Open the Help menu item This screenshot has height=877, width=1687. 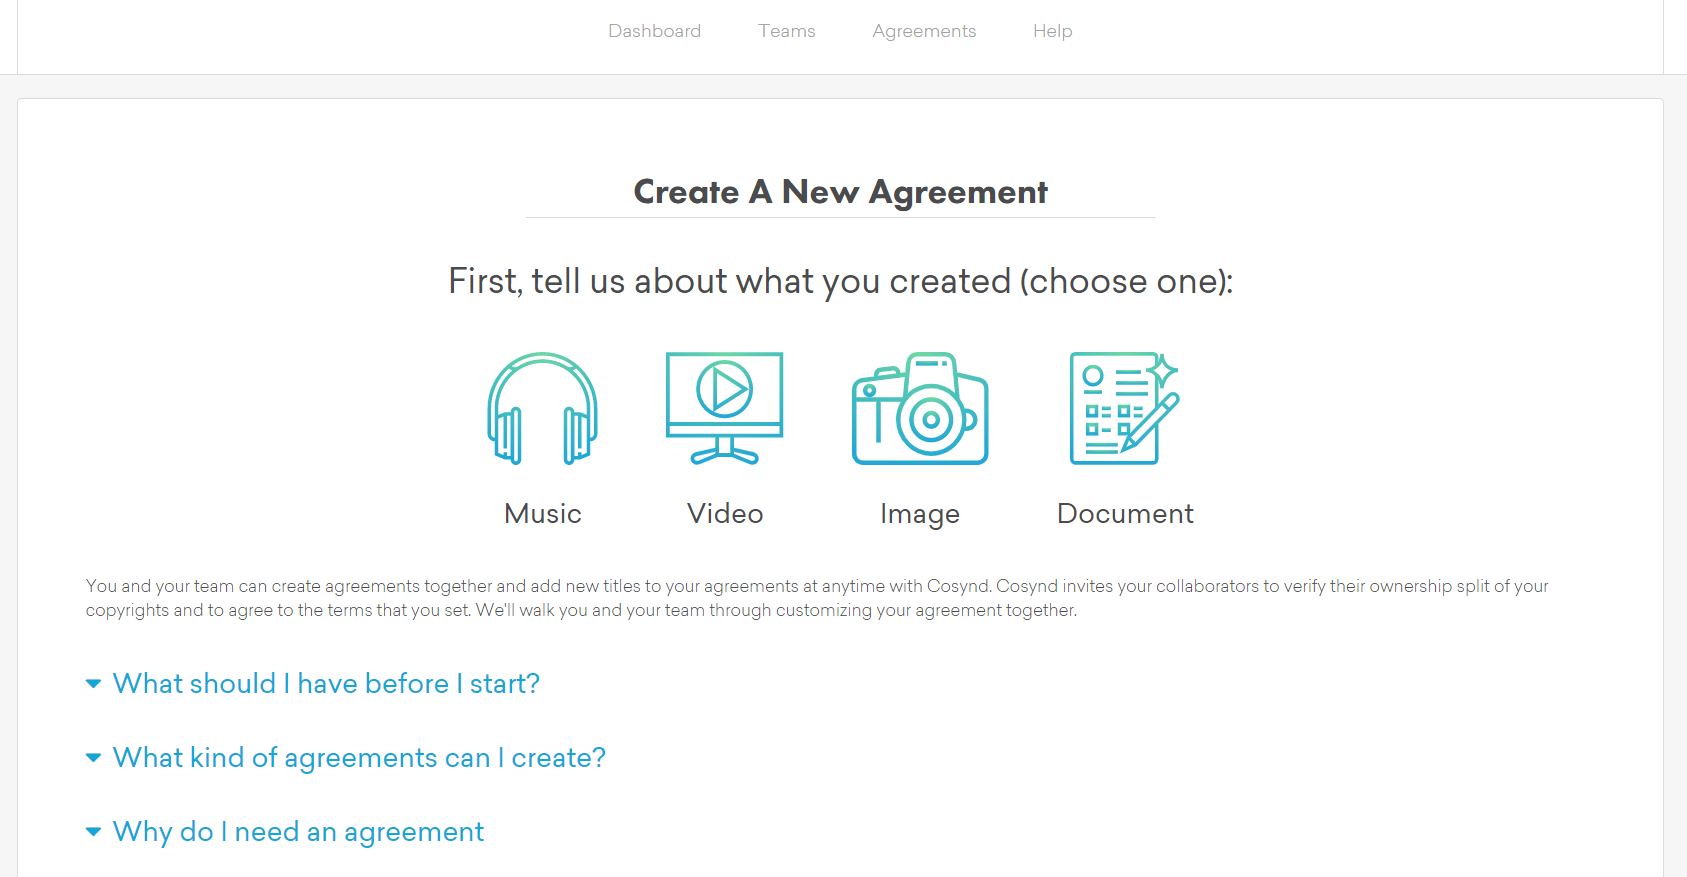point(1052,31)
